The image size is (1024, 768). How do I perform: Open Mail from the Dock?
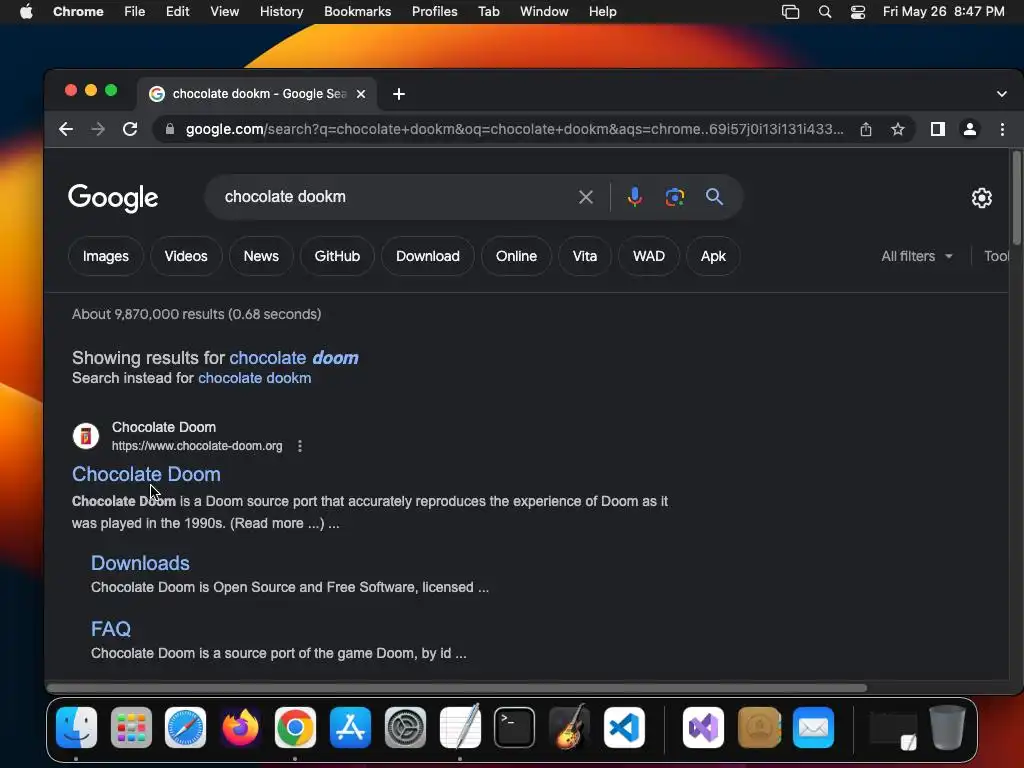pos(813,728)
